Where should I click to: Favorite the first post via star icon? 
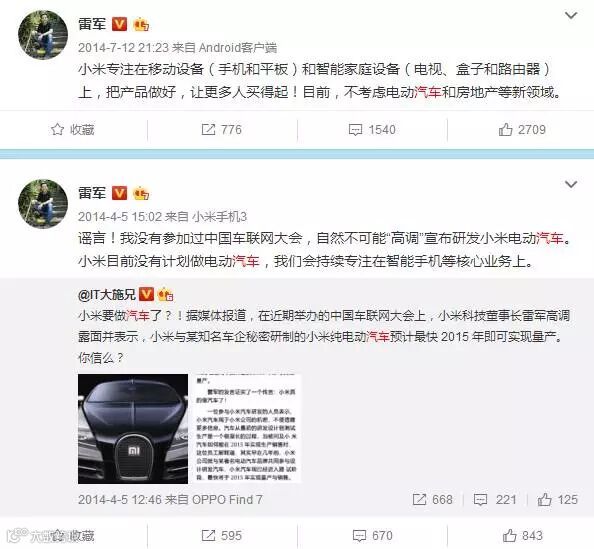click(72, 130)
